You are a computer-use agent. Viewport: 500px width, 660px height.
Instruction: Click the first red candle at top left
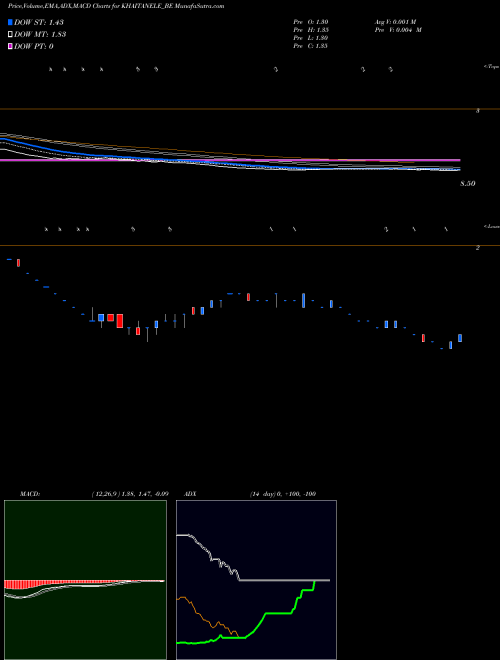point(19,263)
